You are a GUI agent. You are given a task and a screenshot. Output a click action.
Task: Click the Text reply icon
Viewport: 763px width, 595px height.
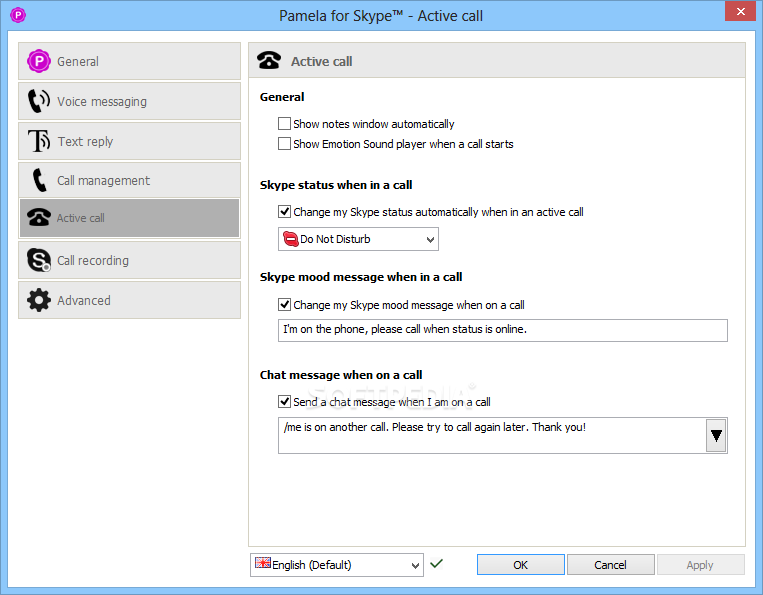(x=39, y=141)
